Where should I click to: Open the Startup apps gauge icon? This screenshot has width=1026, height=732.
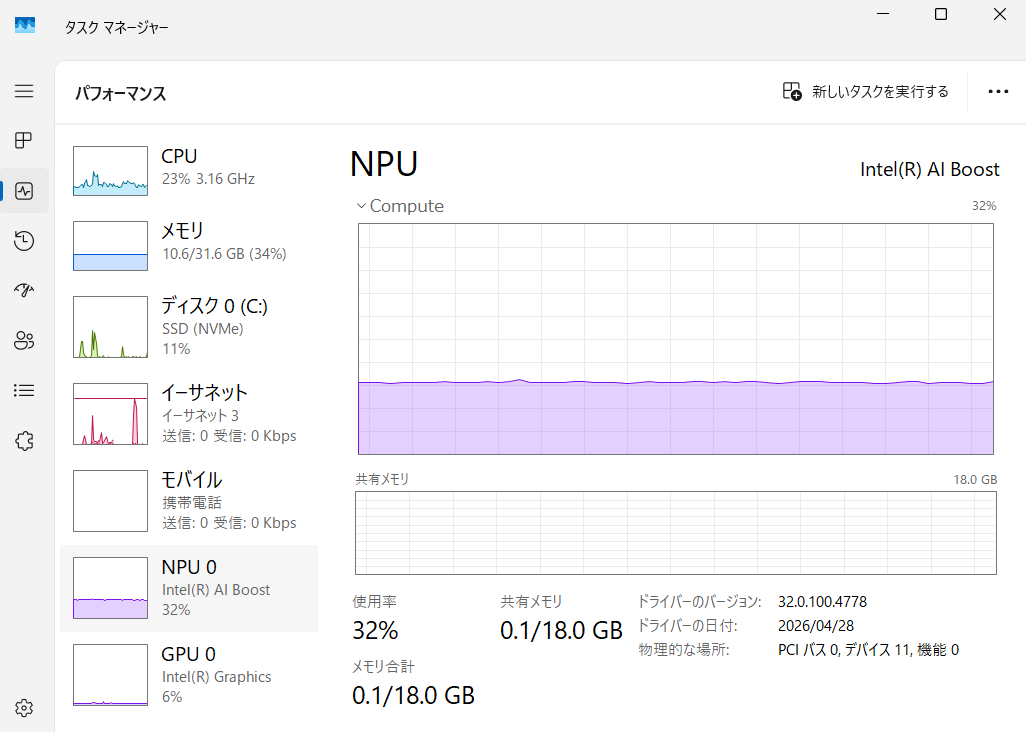24,290
